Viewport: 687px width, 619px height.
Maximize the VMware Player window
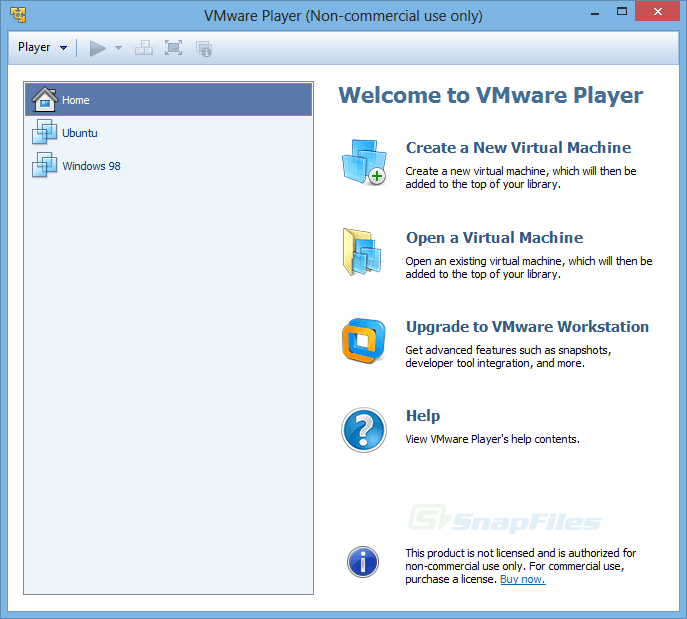coord(622,12)
